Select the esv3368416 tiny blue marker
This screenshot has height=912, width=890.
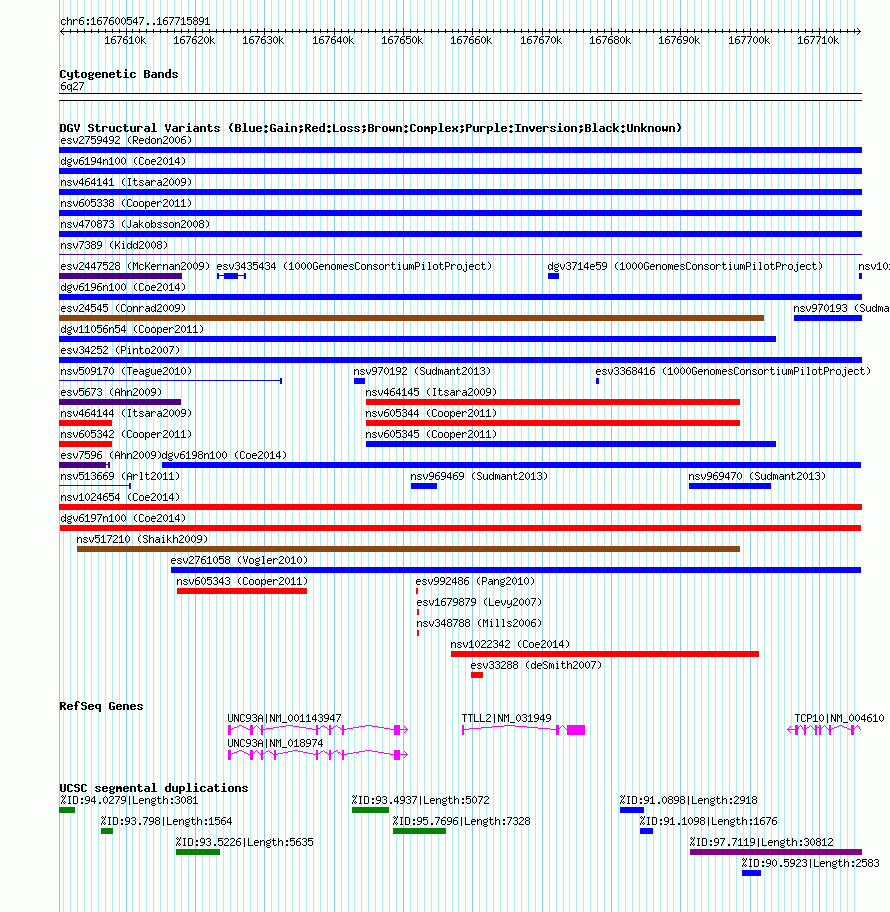597,381
